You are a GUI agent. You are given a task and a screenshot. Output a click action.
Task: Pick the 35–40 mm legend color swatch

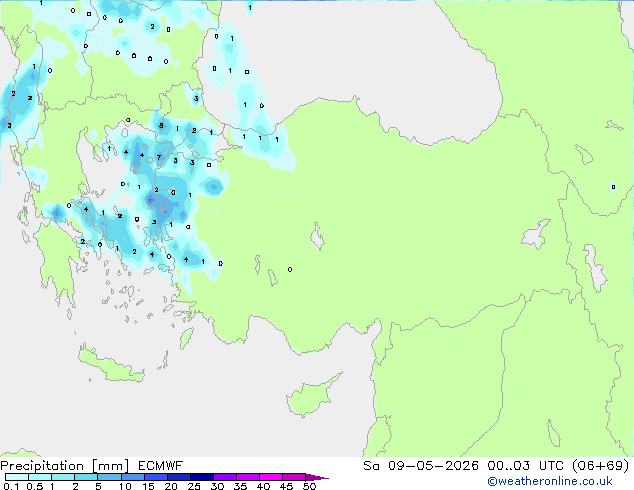click(x=248, y=477)
